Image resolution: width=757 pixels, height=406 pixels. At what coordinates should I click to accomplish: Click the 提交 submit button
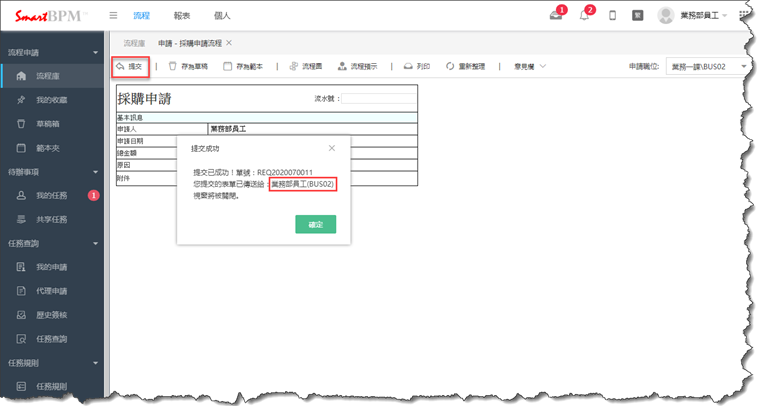130,67
